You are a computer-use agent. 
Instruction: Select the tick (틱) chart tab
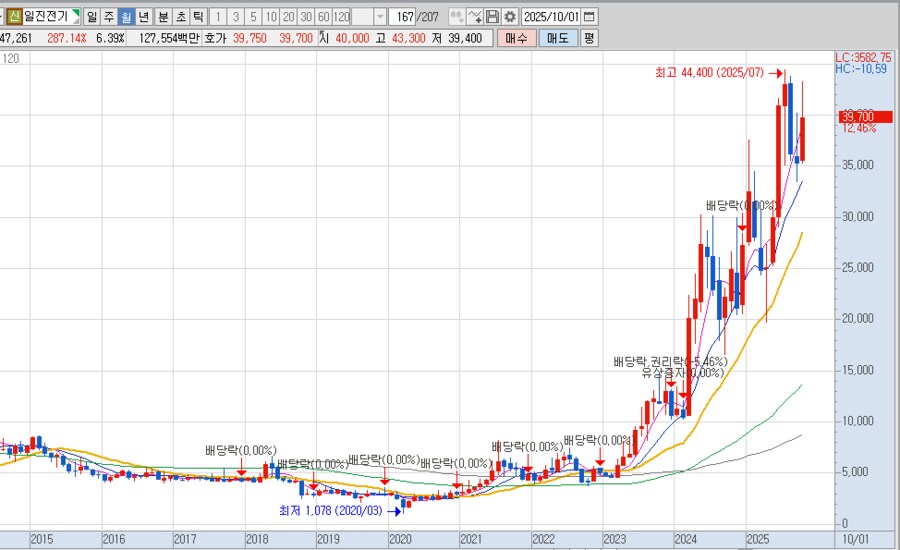(198, 17)
